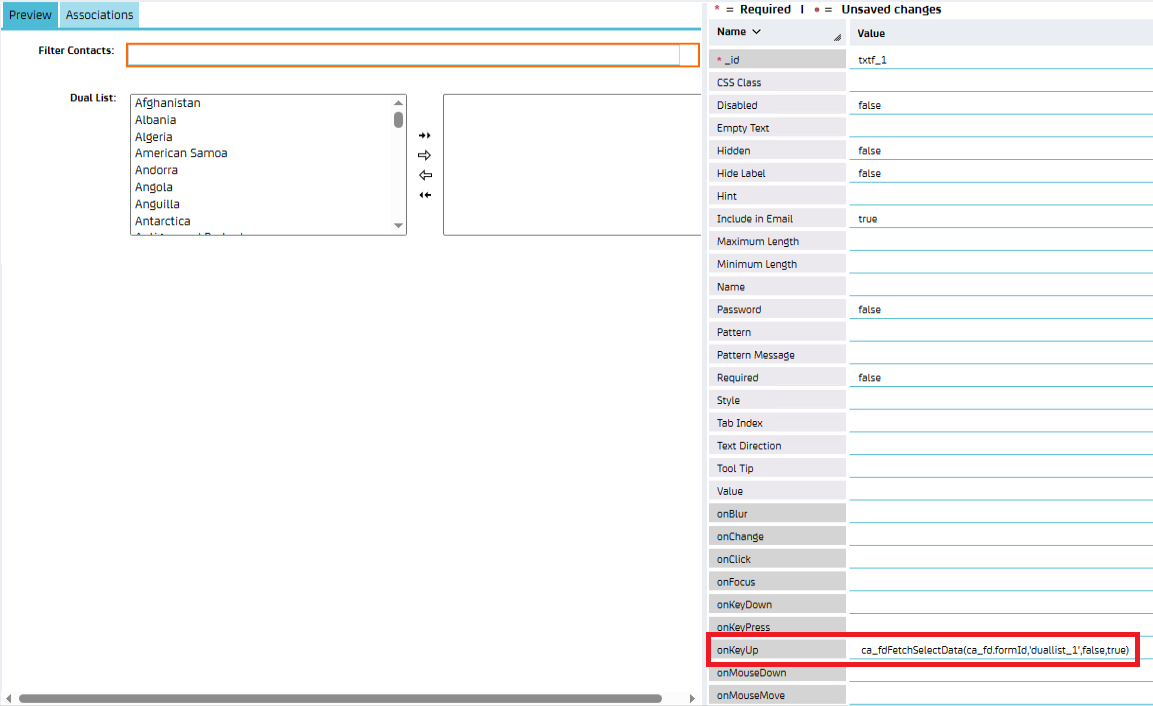The image size is (1153, 706).
Task: Click the country list scroll down arrow
Action: (x=399, y=226)
